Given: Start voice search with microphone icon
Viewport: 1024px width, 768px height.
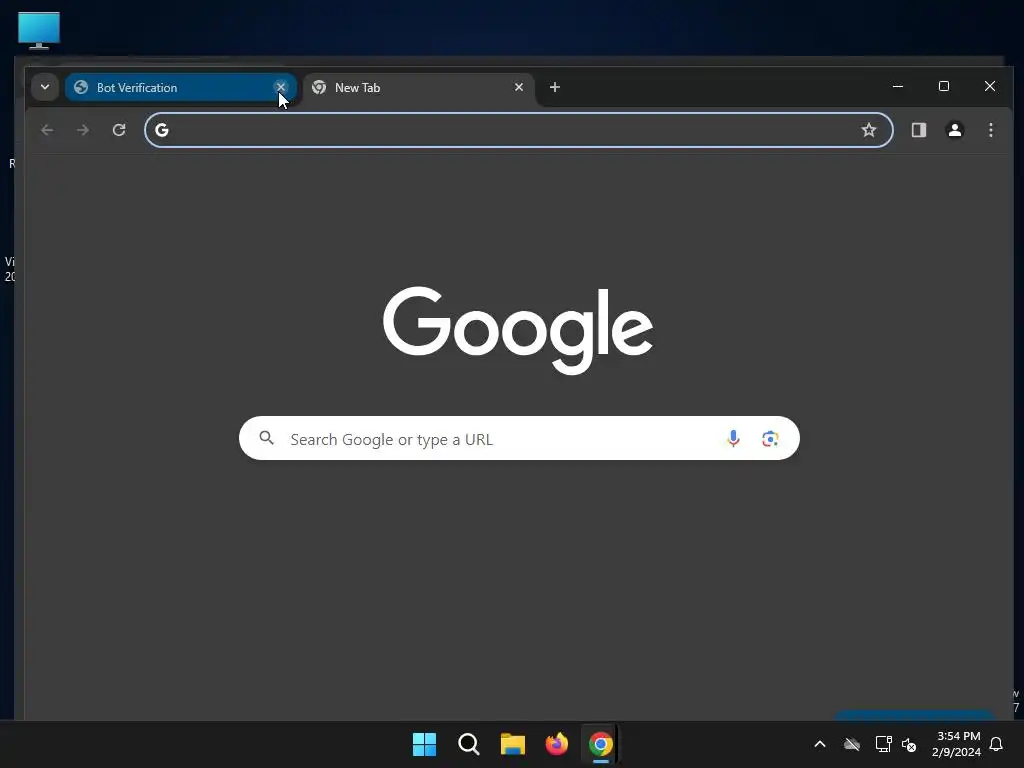Looking at the screenshot, I should (733, 439).
